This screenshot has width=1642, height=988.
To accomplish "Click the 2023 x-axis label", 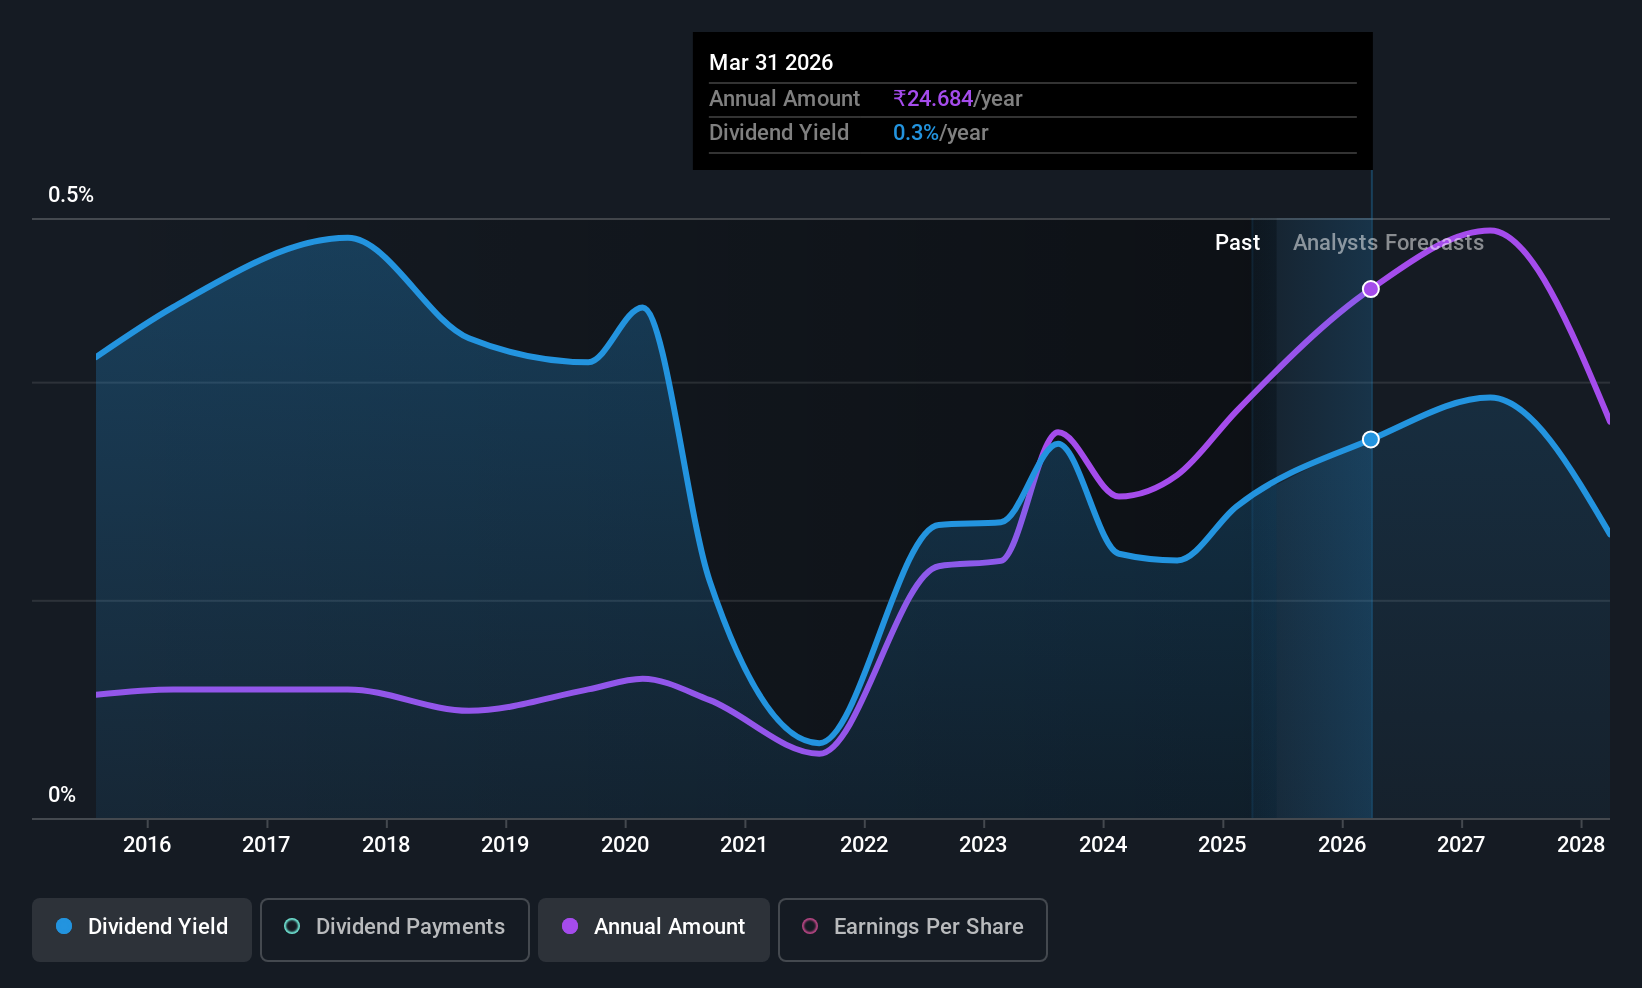I will coord(983,845).
